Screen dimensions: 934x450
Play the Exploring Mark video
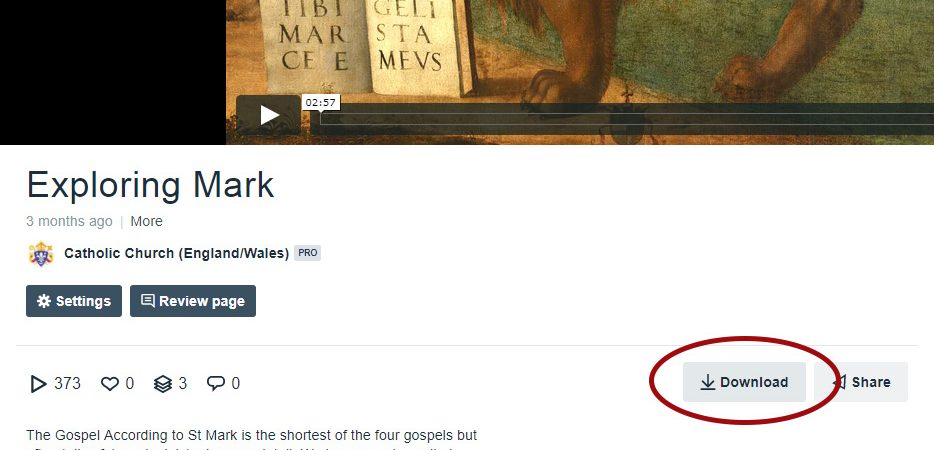point(269,114)
